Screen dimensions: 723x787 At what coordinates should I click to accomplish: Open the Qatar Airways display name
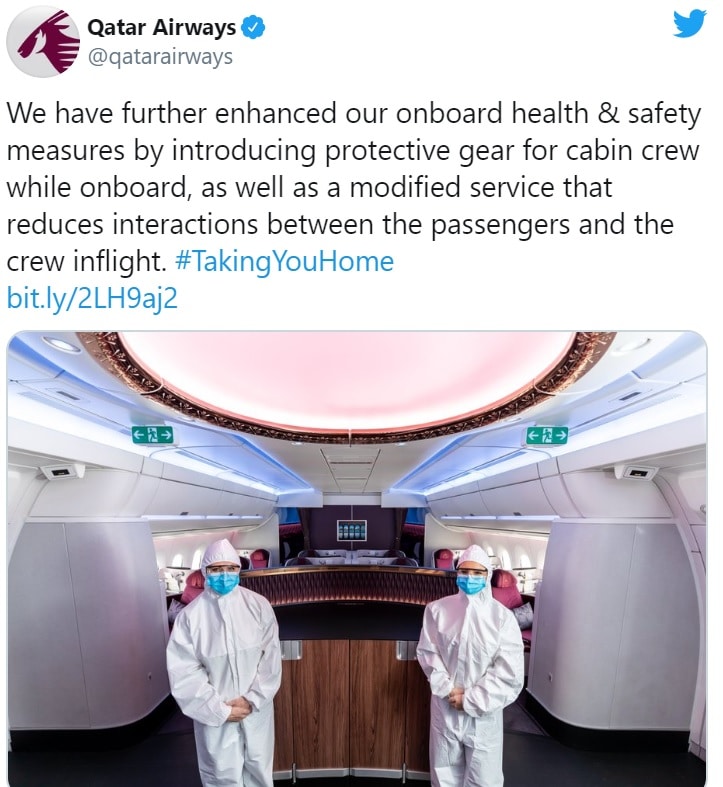tap(161, 27)
